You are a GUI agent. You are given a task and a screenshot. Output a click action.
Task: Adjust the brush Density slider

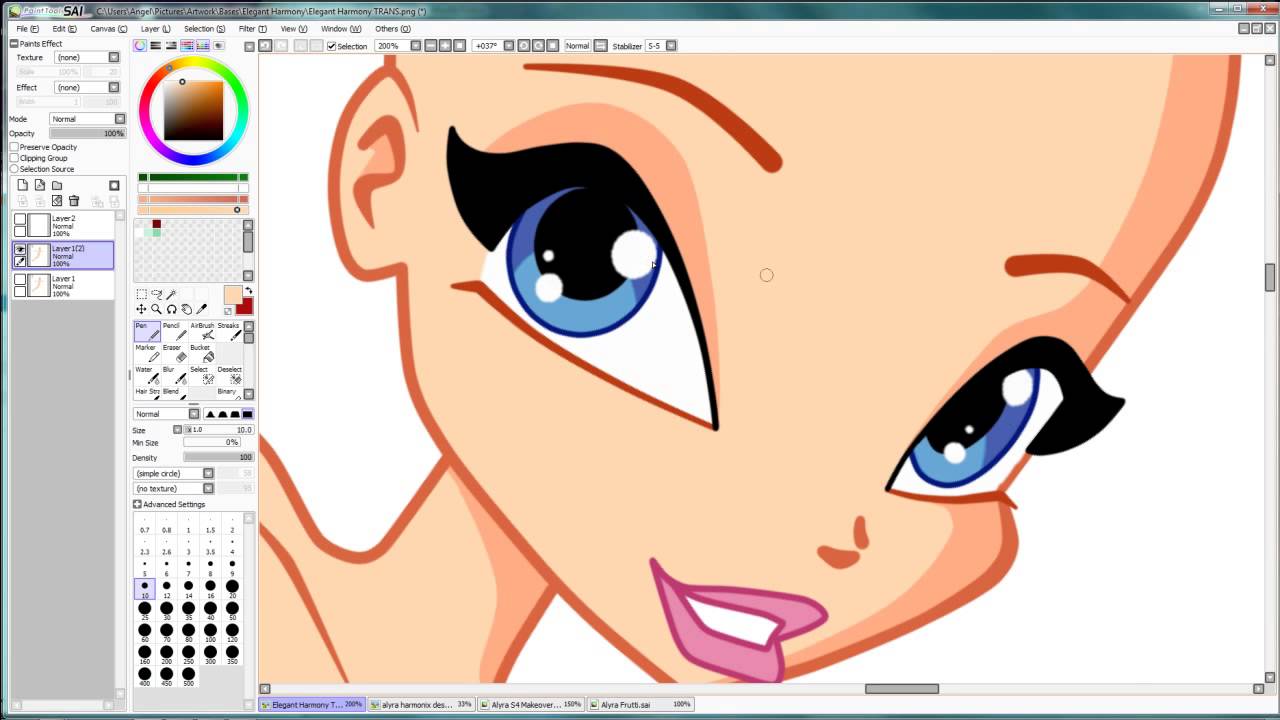point(218,457)
